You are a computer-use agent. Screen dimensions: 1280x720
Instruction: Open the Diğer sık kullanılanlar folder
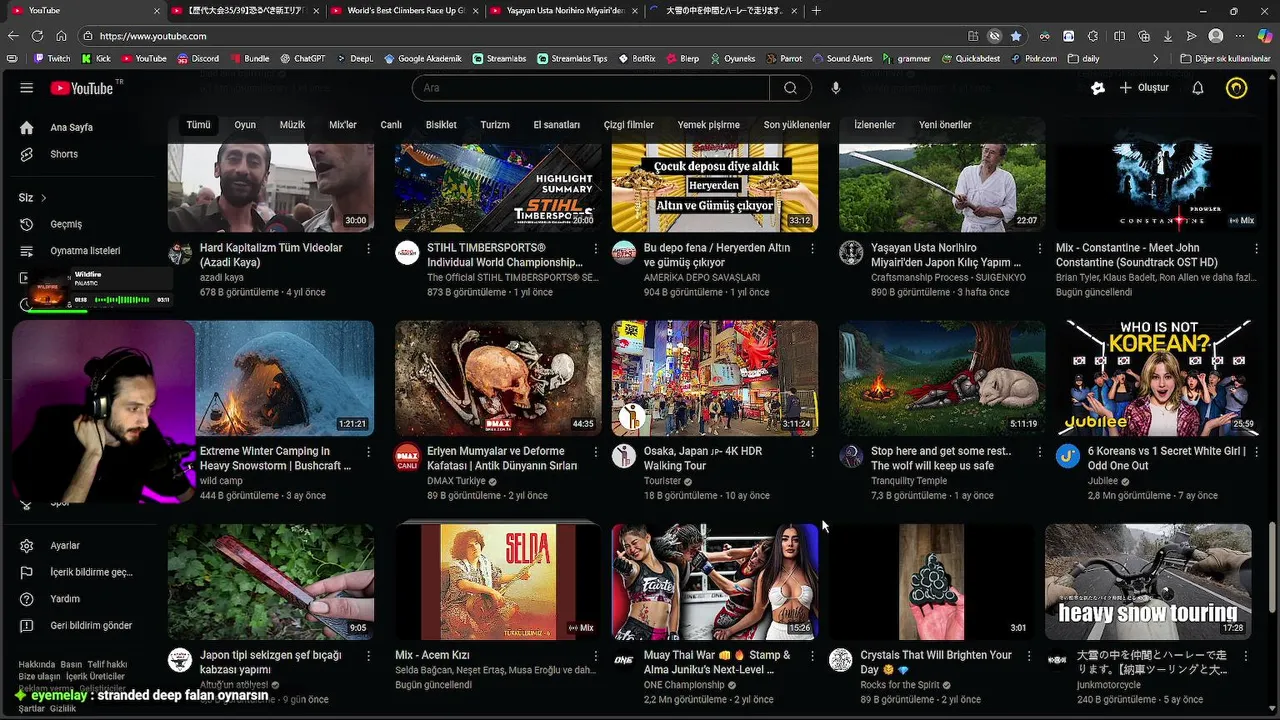point(1225,59)
